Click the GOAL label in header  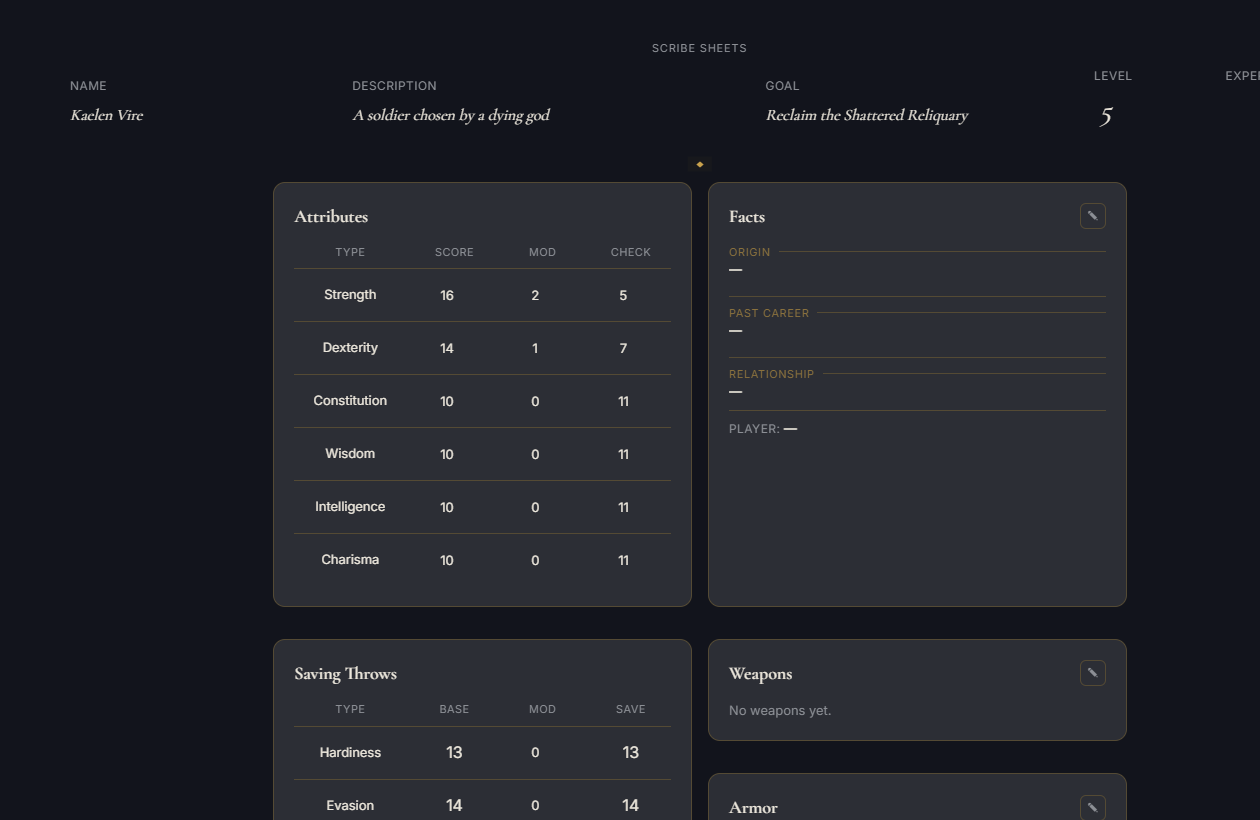click(x=782, y=86)
